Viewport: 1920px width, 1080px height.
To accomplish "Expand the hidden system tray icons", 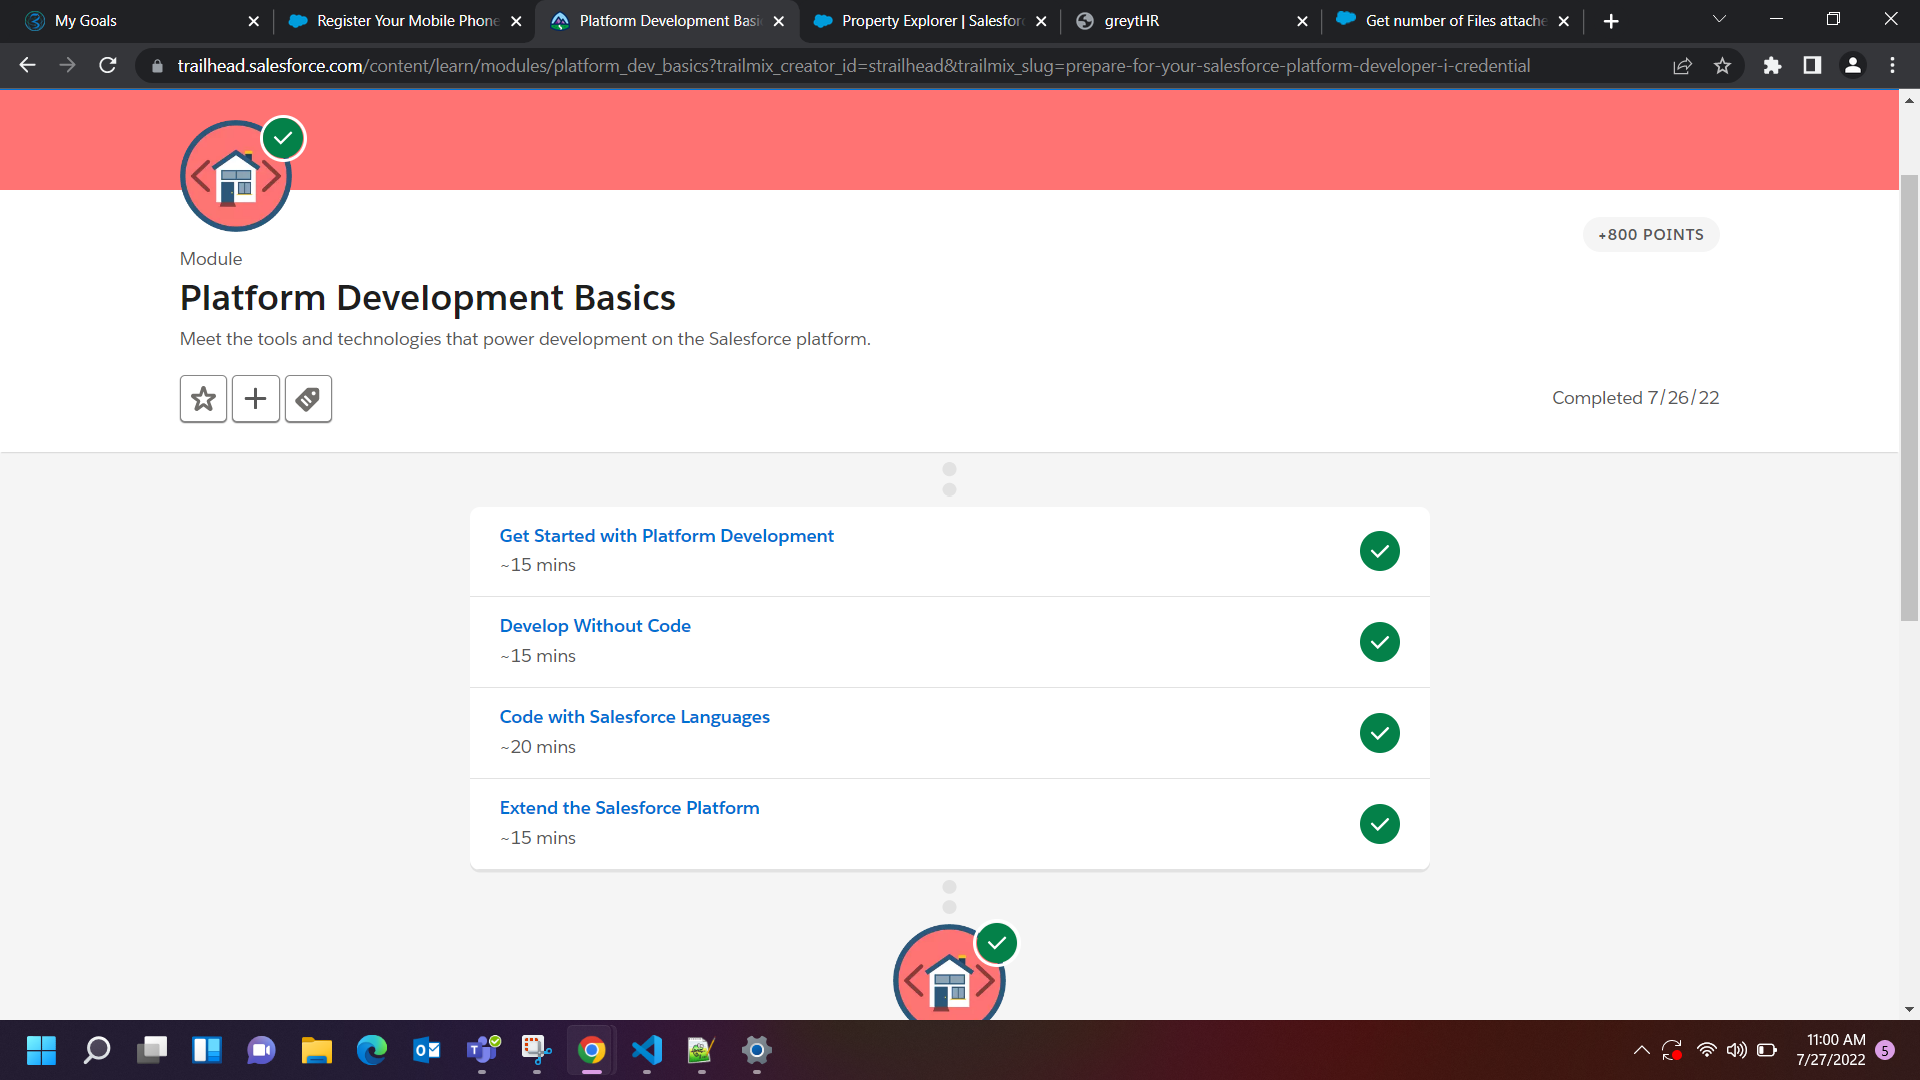I will [x=1641, y=1050].
